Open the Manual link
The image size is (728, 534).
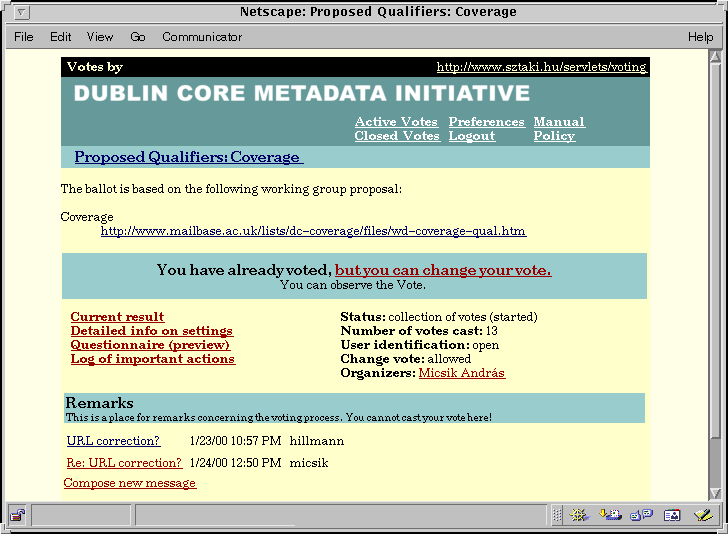(x=559, y=122)
